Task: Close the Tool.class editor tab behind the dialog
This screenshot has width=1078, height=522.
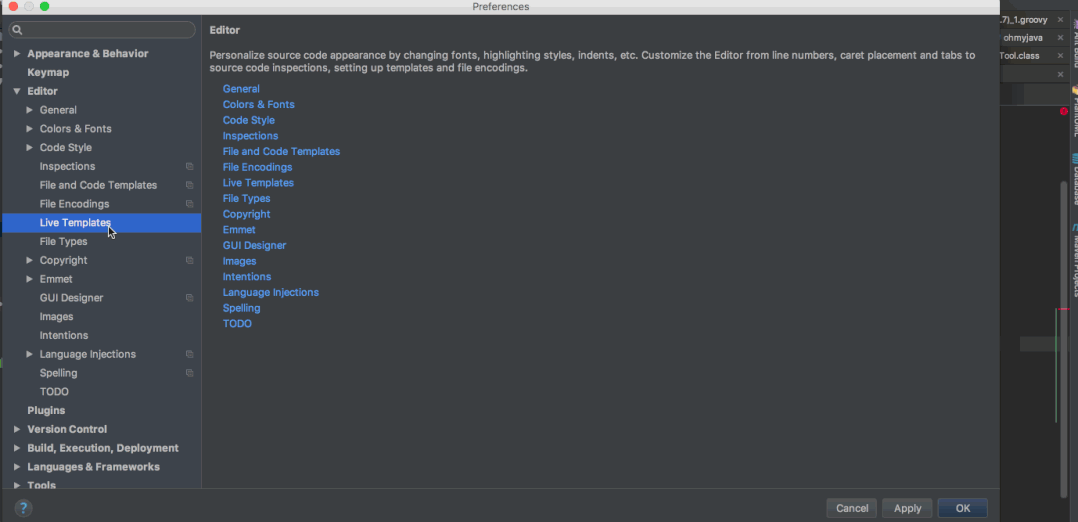Action: click(x=1060, y=56)
